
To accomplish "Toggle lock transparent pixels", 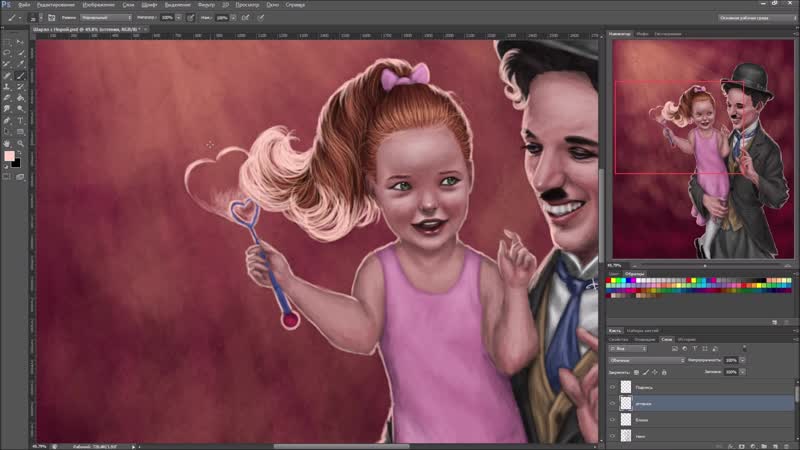I will tap(636, 372).
